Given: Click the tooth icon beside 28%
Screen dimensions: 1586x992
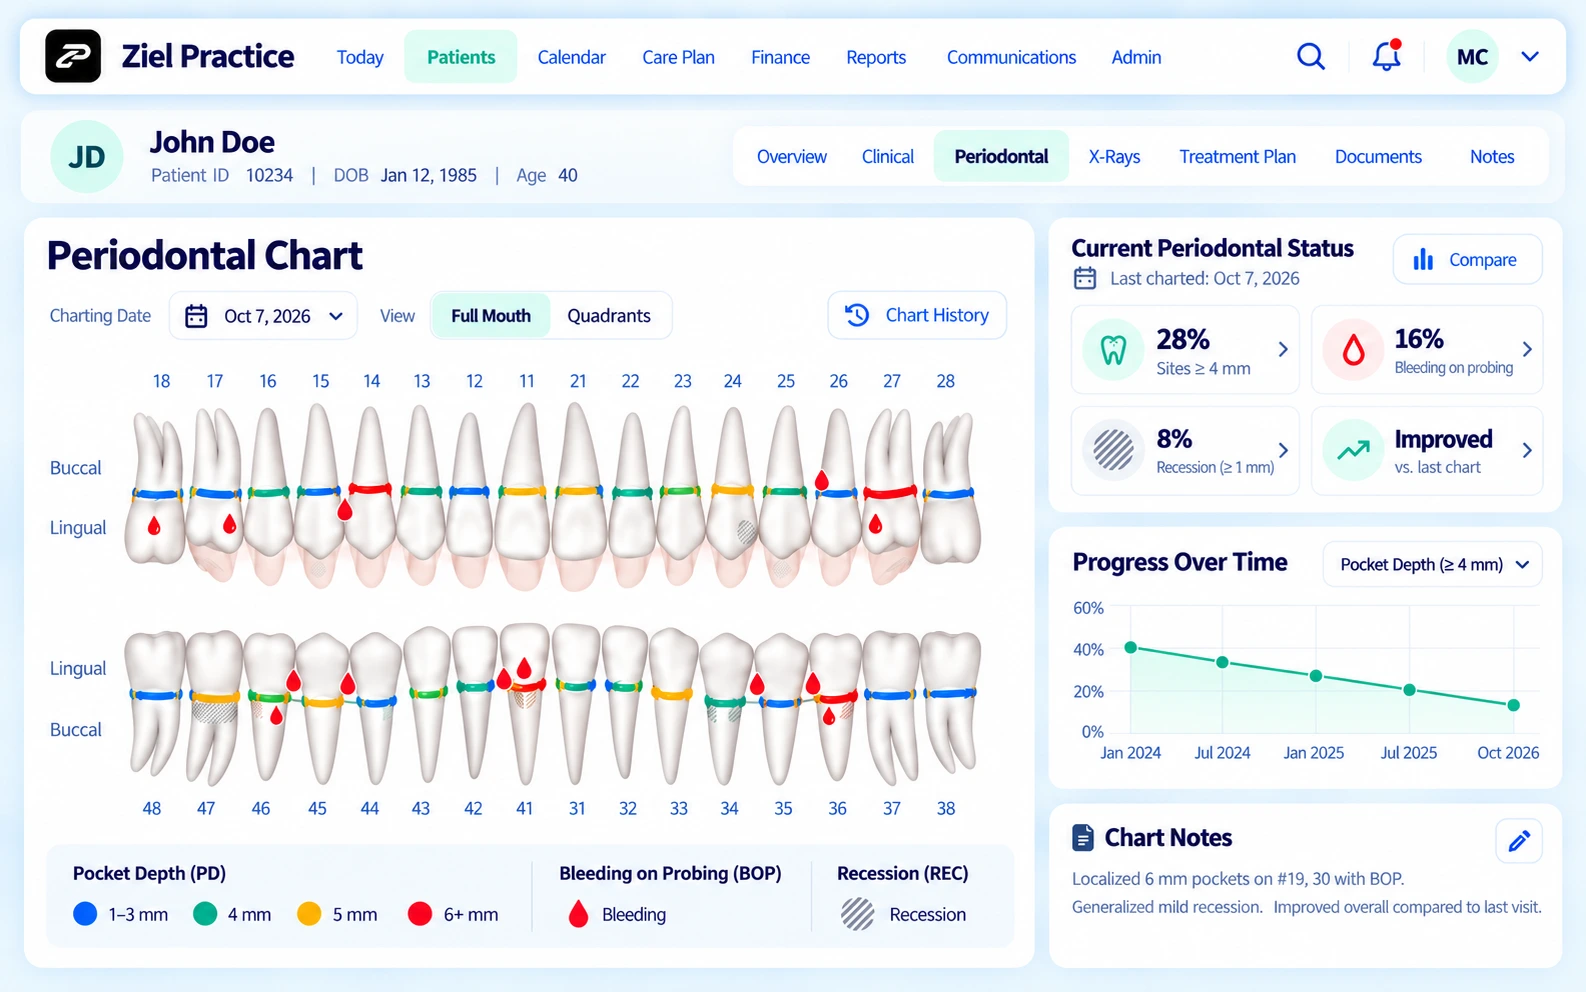Looking at the screenshot, I should tap(1113, 350).
